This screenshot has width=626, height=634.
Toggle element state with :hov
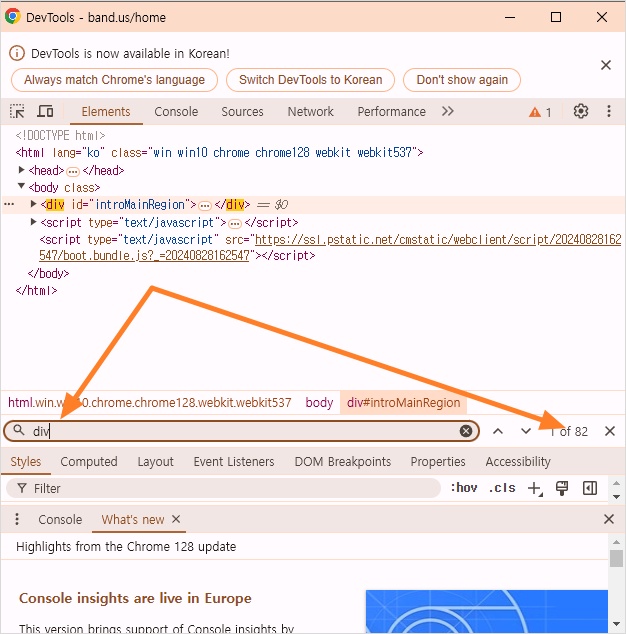tap(464, 488)
